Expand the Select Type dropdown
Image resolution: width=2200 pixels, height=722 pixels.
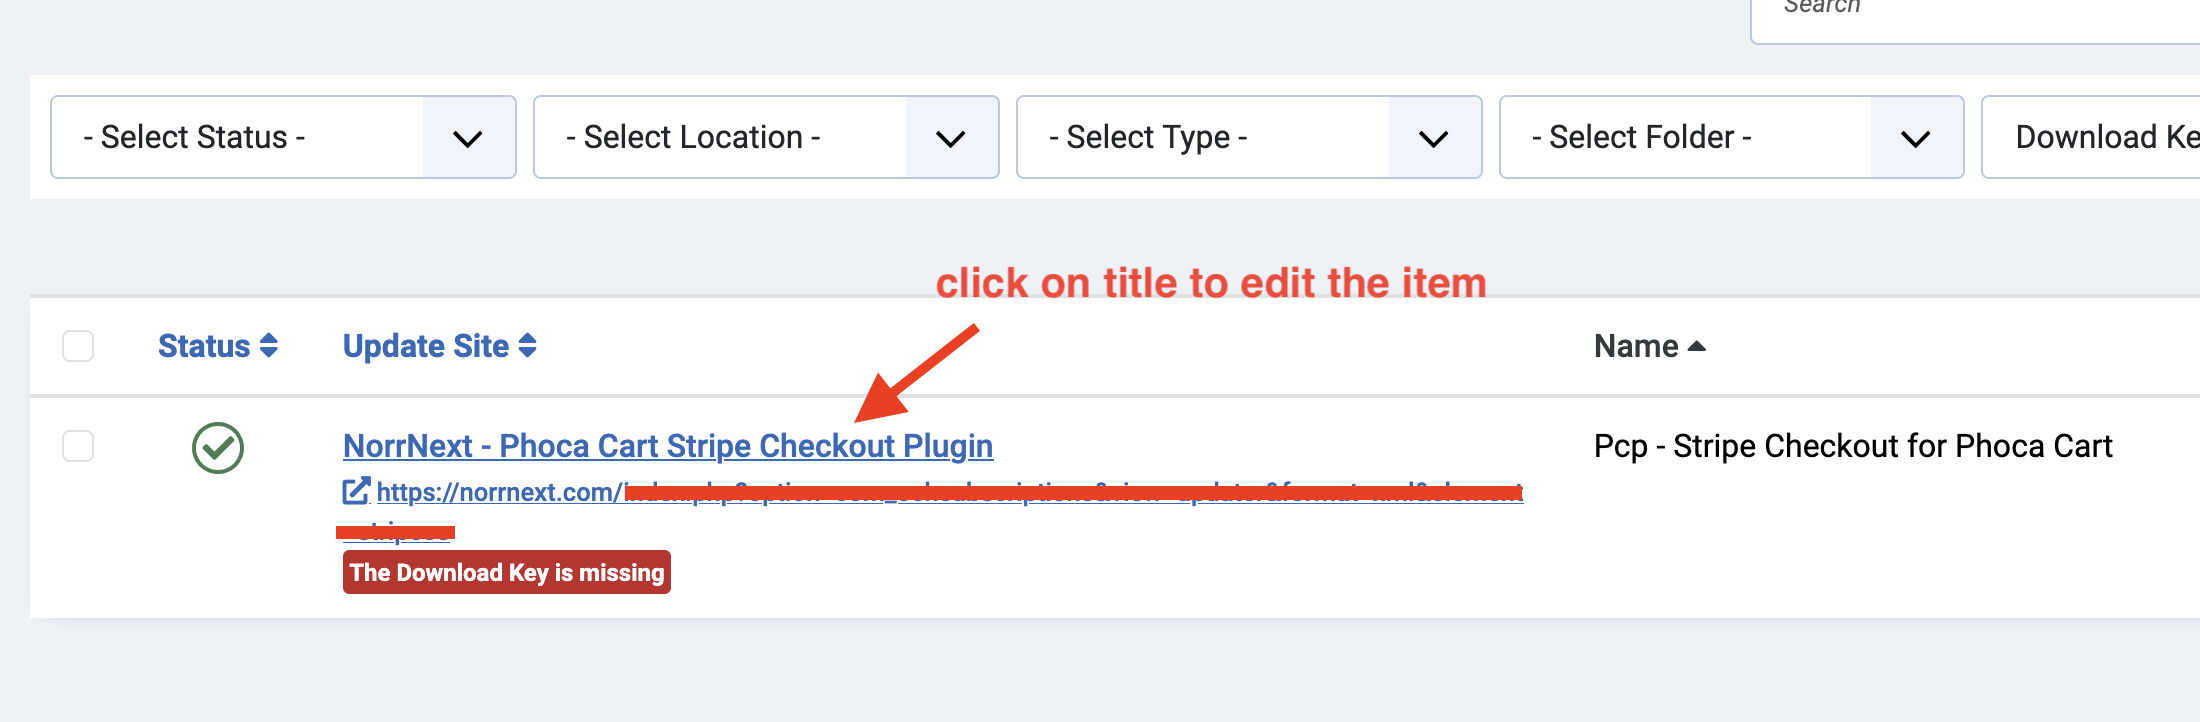1249,137
